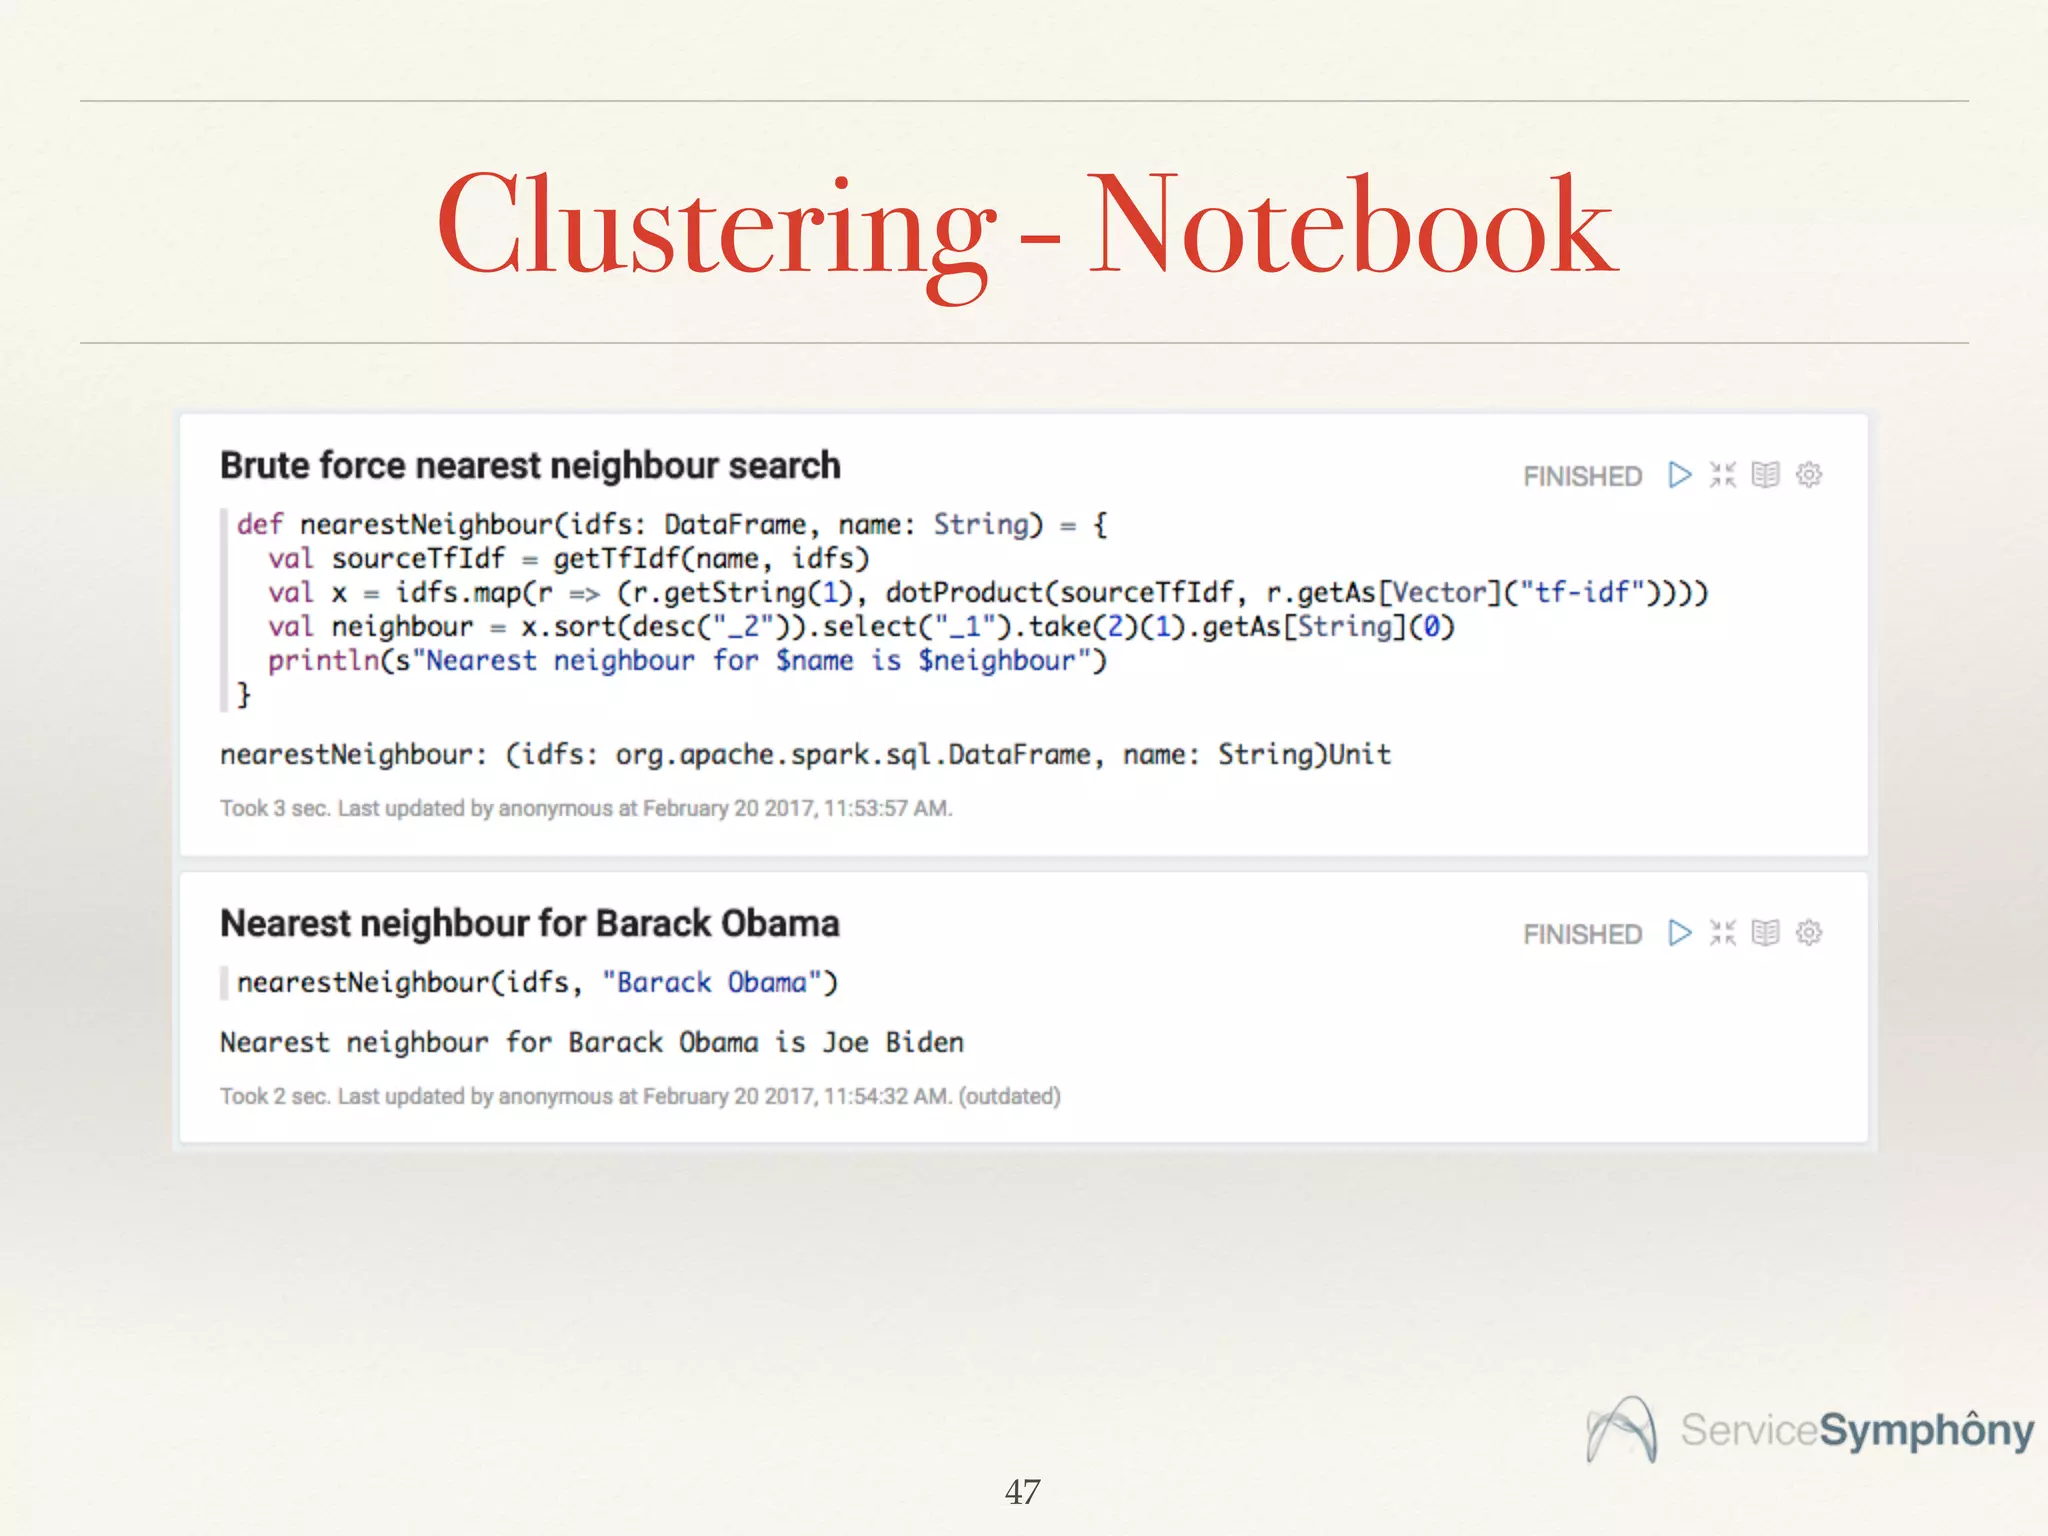Click the val sourceTfIdf code line
The image size is (2048, 1536).
(x=568, y=559)
